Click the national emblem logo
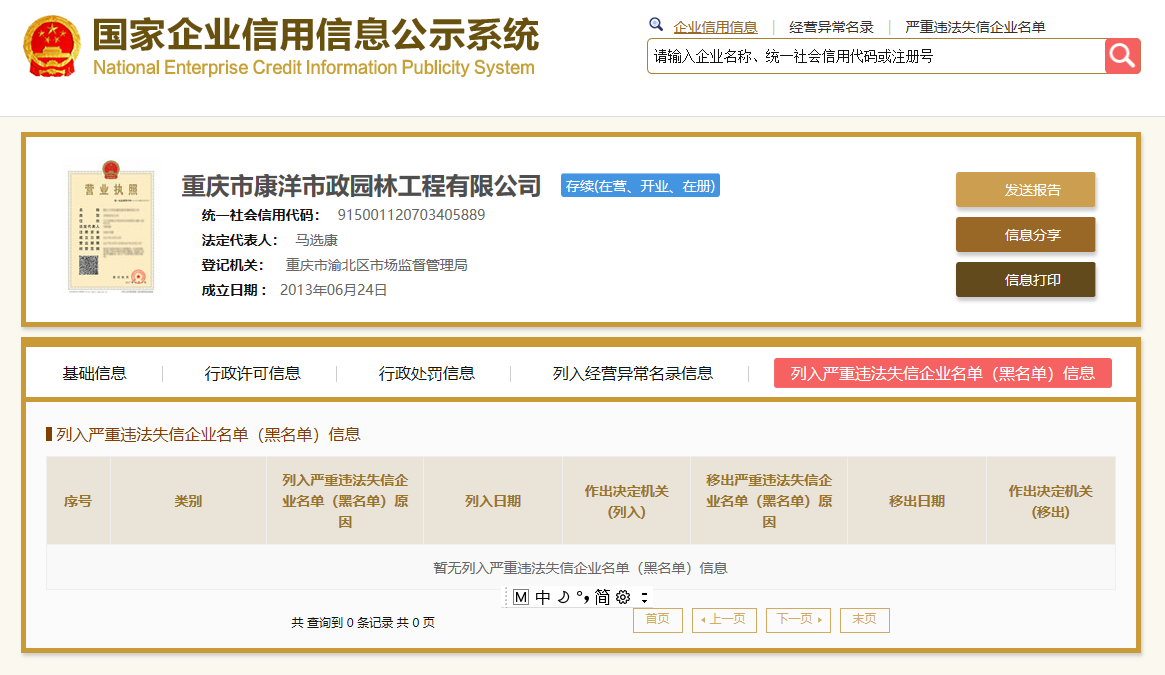The image size is (1165, 675). click(52, 47)
